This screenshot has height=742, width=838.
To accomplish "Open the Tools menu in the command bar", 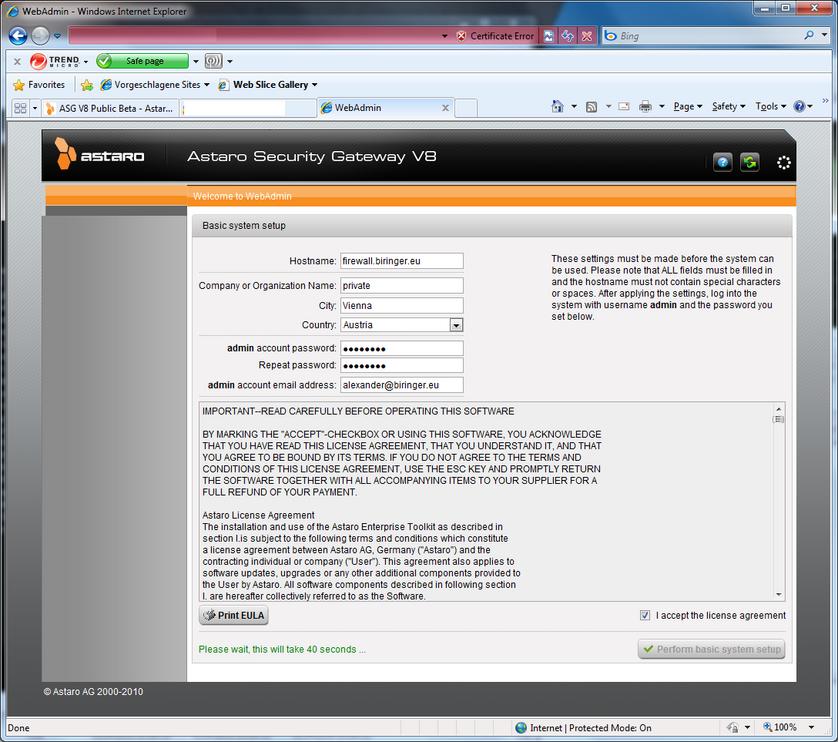I will pos(770,107).
